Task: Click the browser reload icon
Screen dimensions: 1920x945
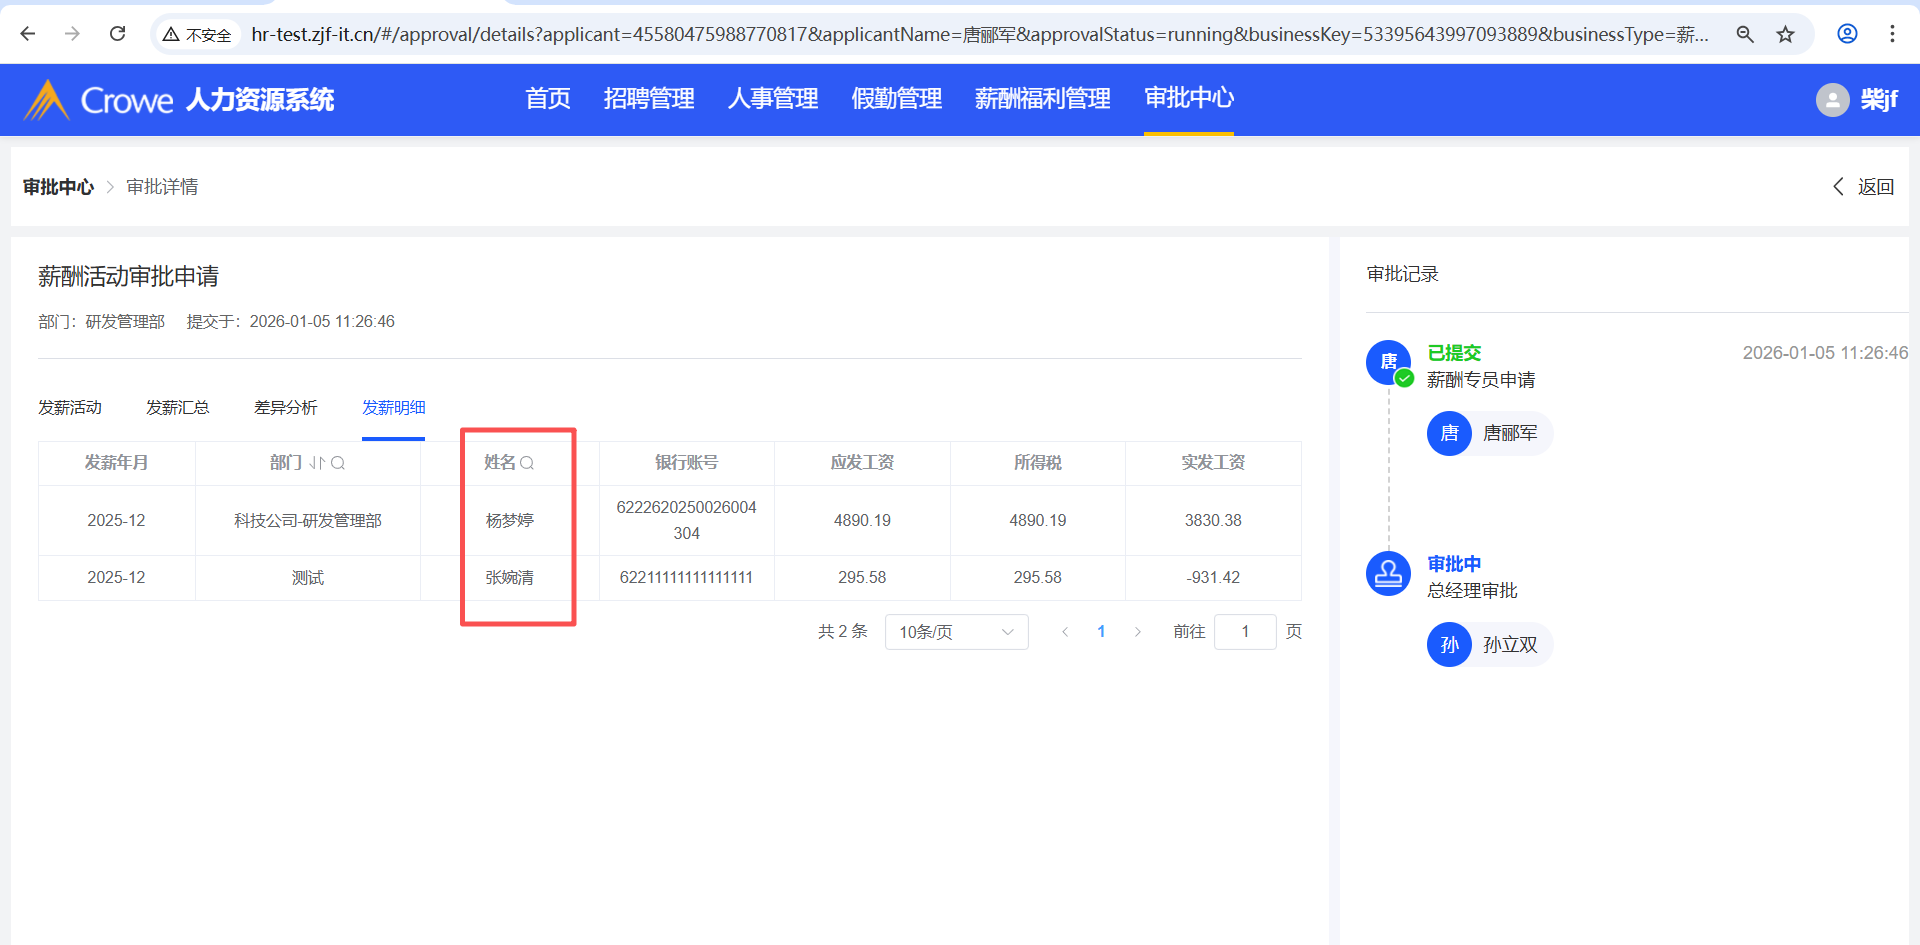Action: click(x=117, y=34)
